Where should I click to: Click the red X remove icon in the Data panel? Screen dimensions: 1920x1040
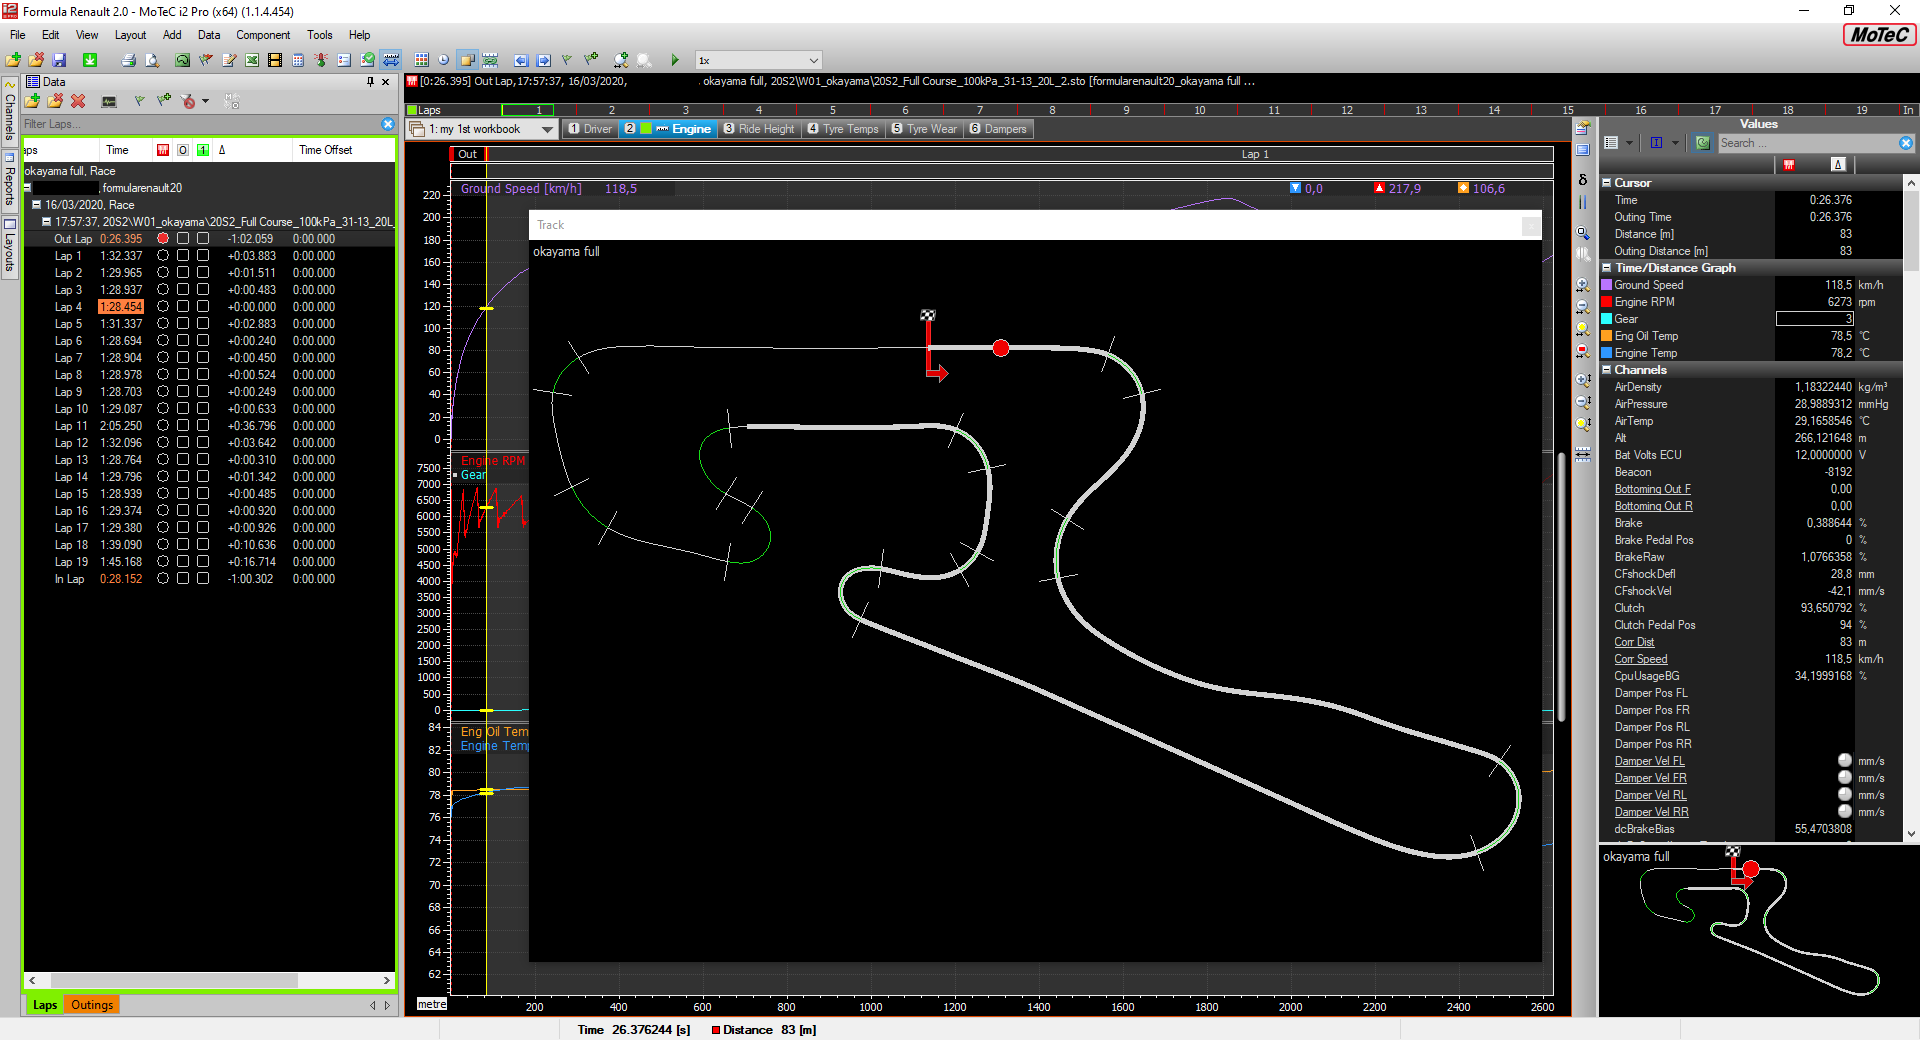click(x=78, y=101)
